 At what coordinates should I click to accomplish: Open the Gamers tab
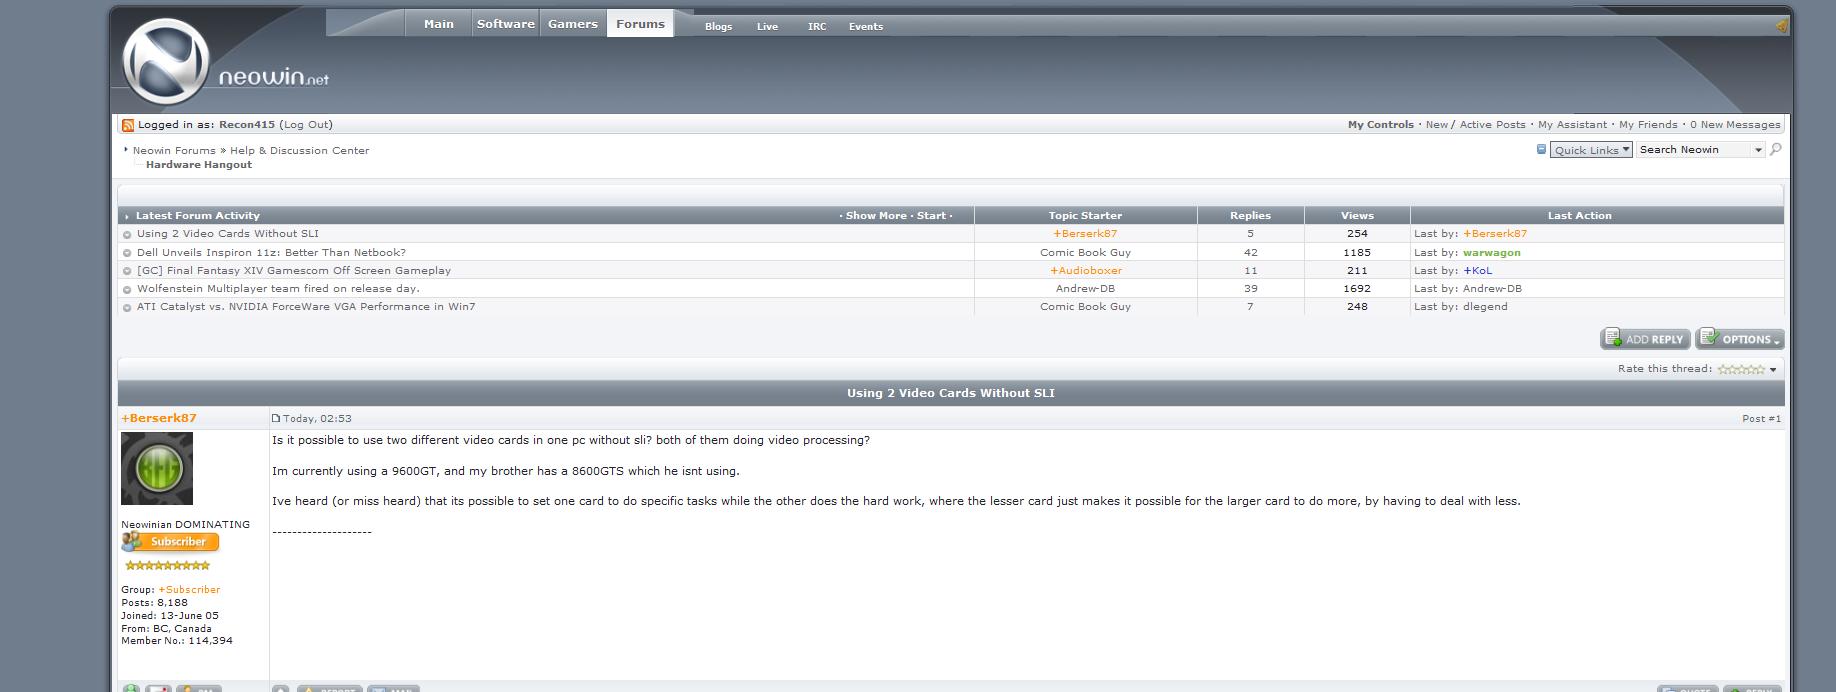click(x=573, y=24)
